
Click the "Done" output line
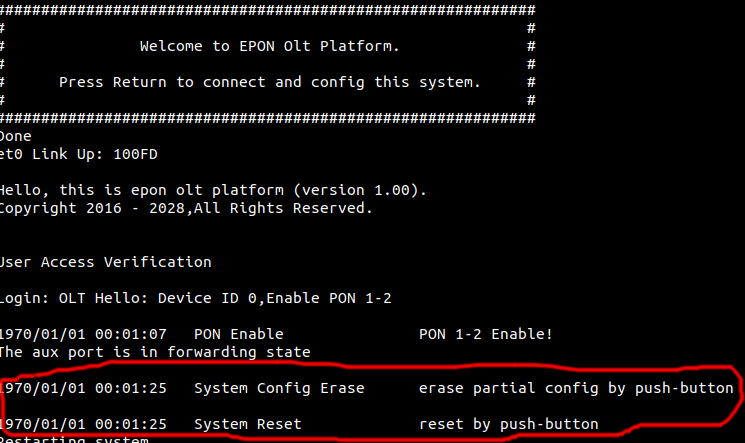[16, 136]
